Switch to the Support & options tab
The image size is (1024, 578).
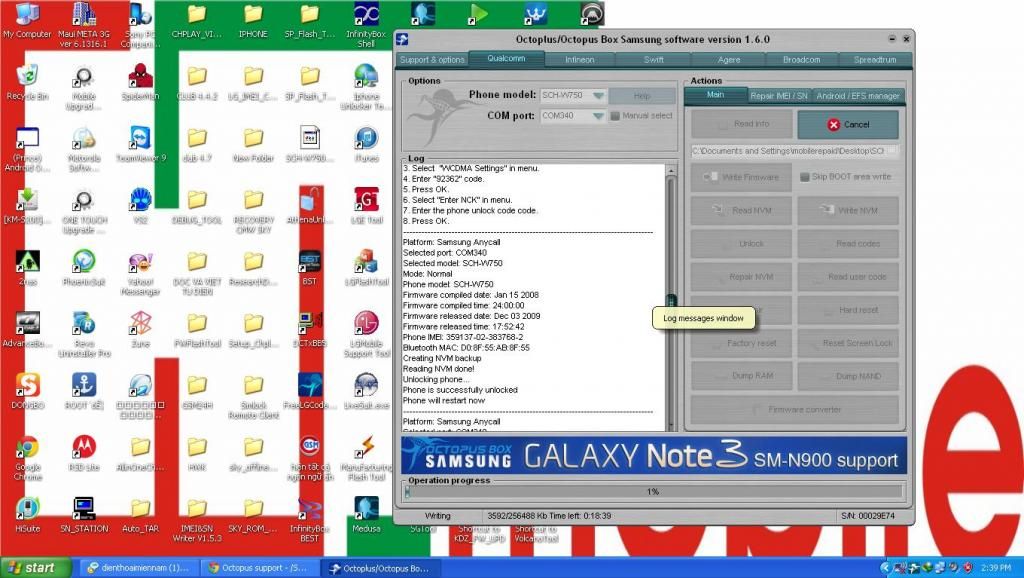(432, 60)
